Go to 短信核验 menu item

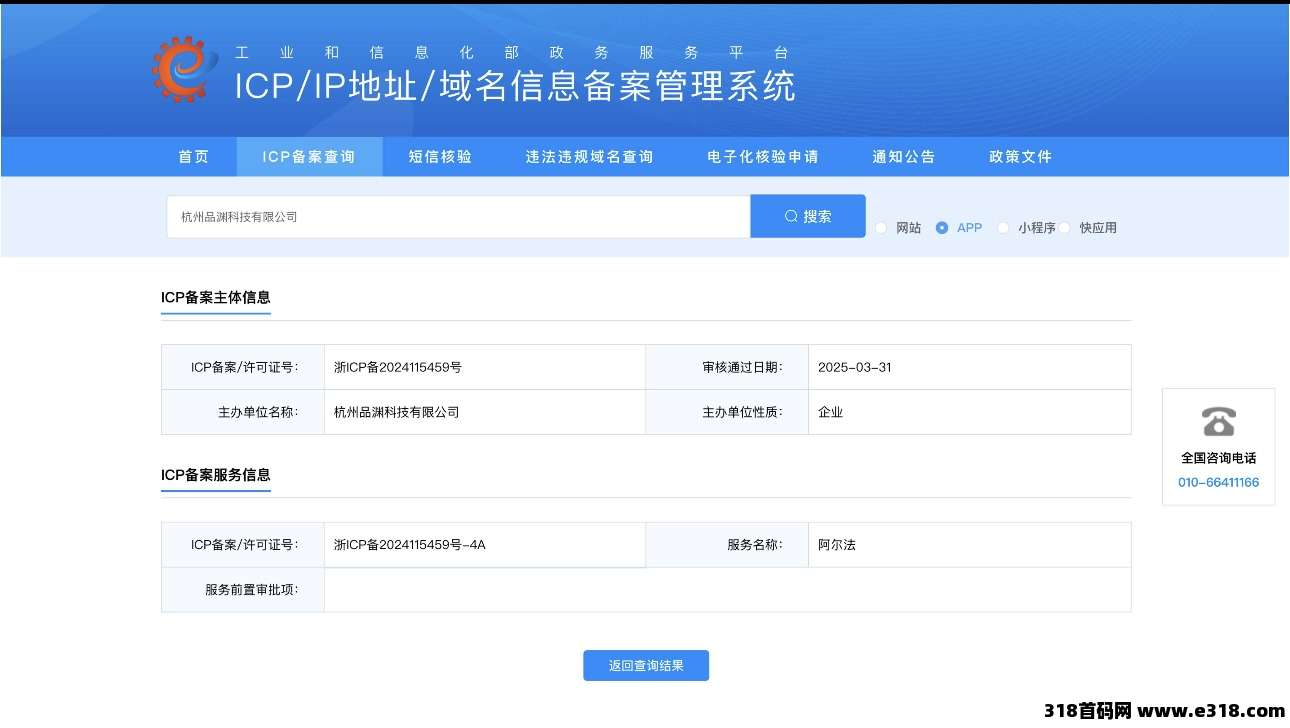click(440, 157)
